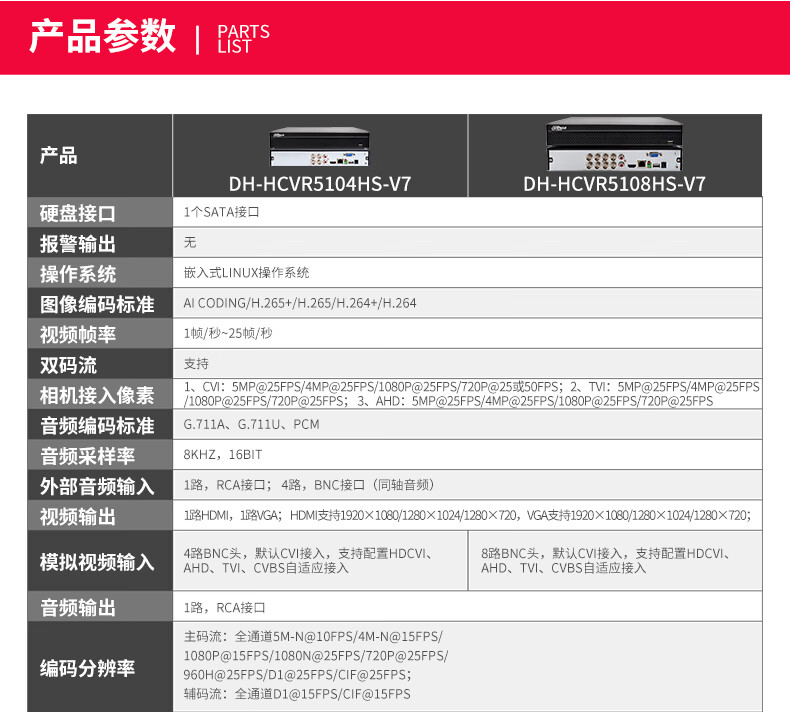
Task: Click the 1路，RCA接口 audio output value
Action: pos(224,607)
